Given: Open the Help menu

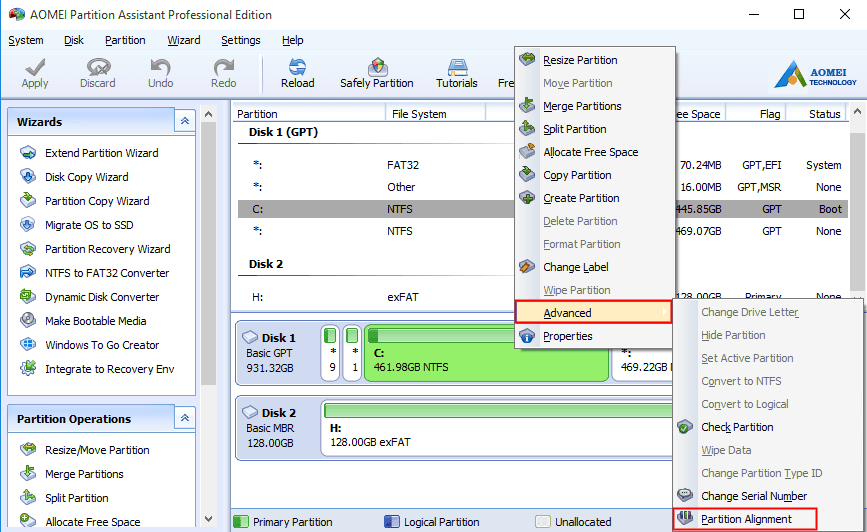Looking at the screenshot, I should point(293,40).
